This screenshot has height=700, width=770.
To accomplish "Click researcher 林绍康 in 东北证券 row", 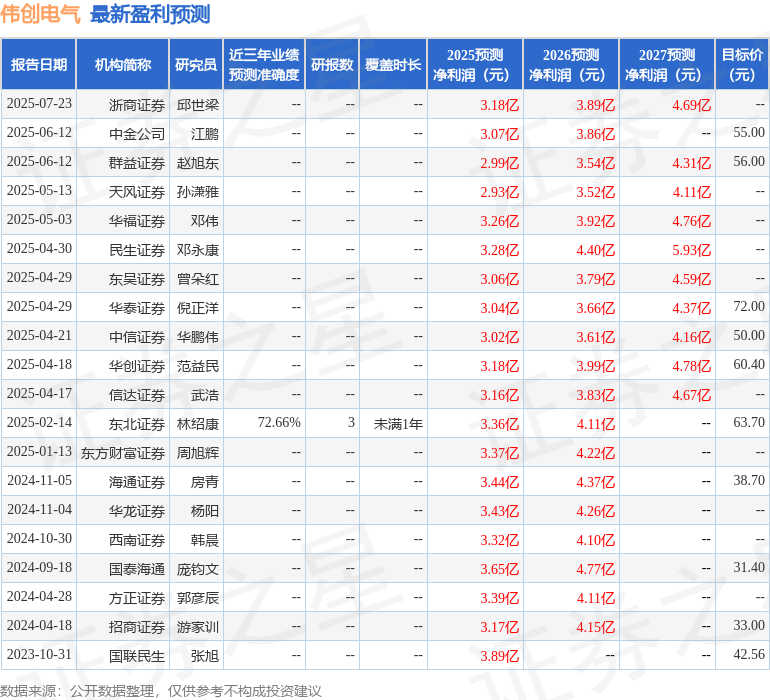I will click(197, 424).
